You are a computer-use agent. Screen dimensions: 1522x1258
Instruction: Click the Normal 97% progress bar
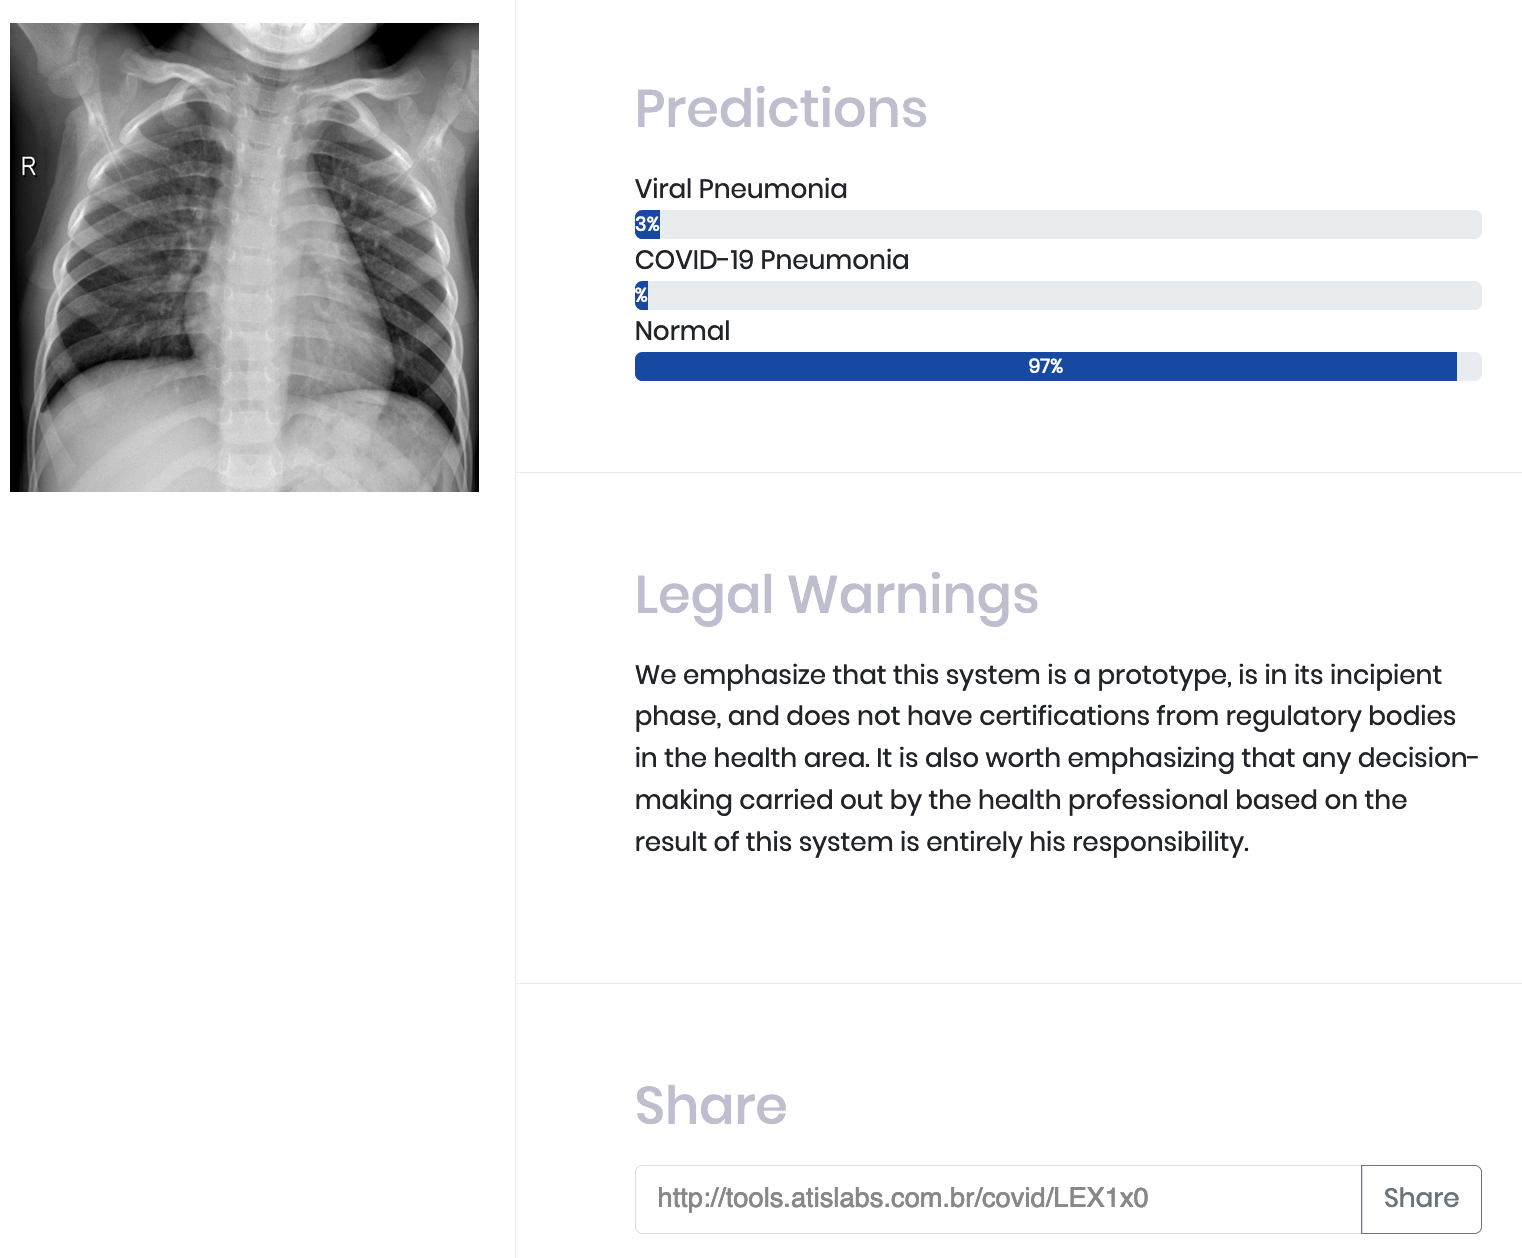click(1058, 366)
